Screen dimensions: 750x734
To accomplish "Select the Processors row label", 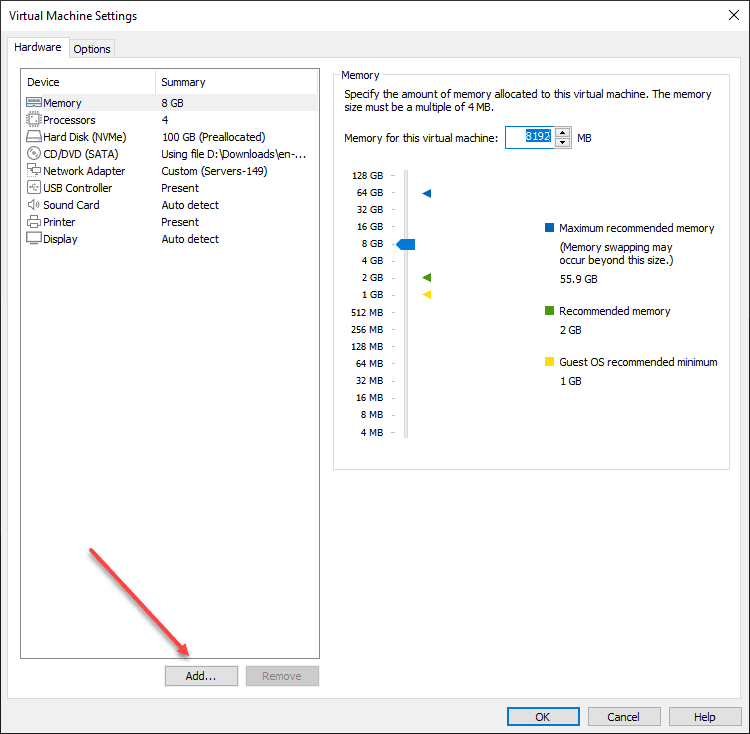I will [x=69, y=120].
